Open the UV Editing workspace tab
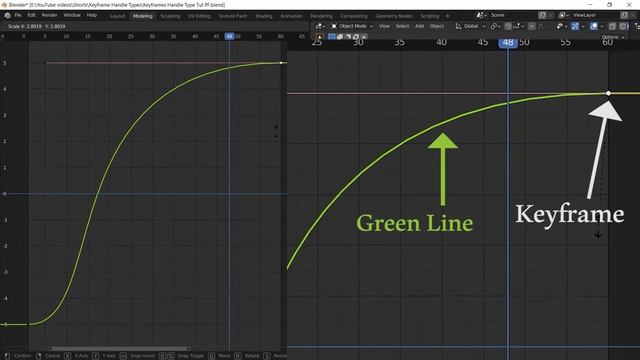 [199, 16]
